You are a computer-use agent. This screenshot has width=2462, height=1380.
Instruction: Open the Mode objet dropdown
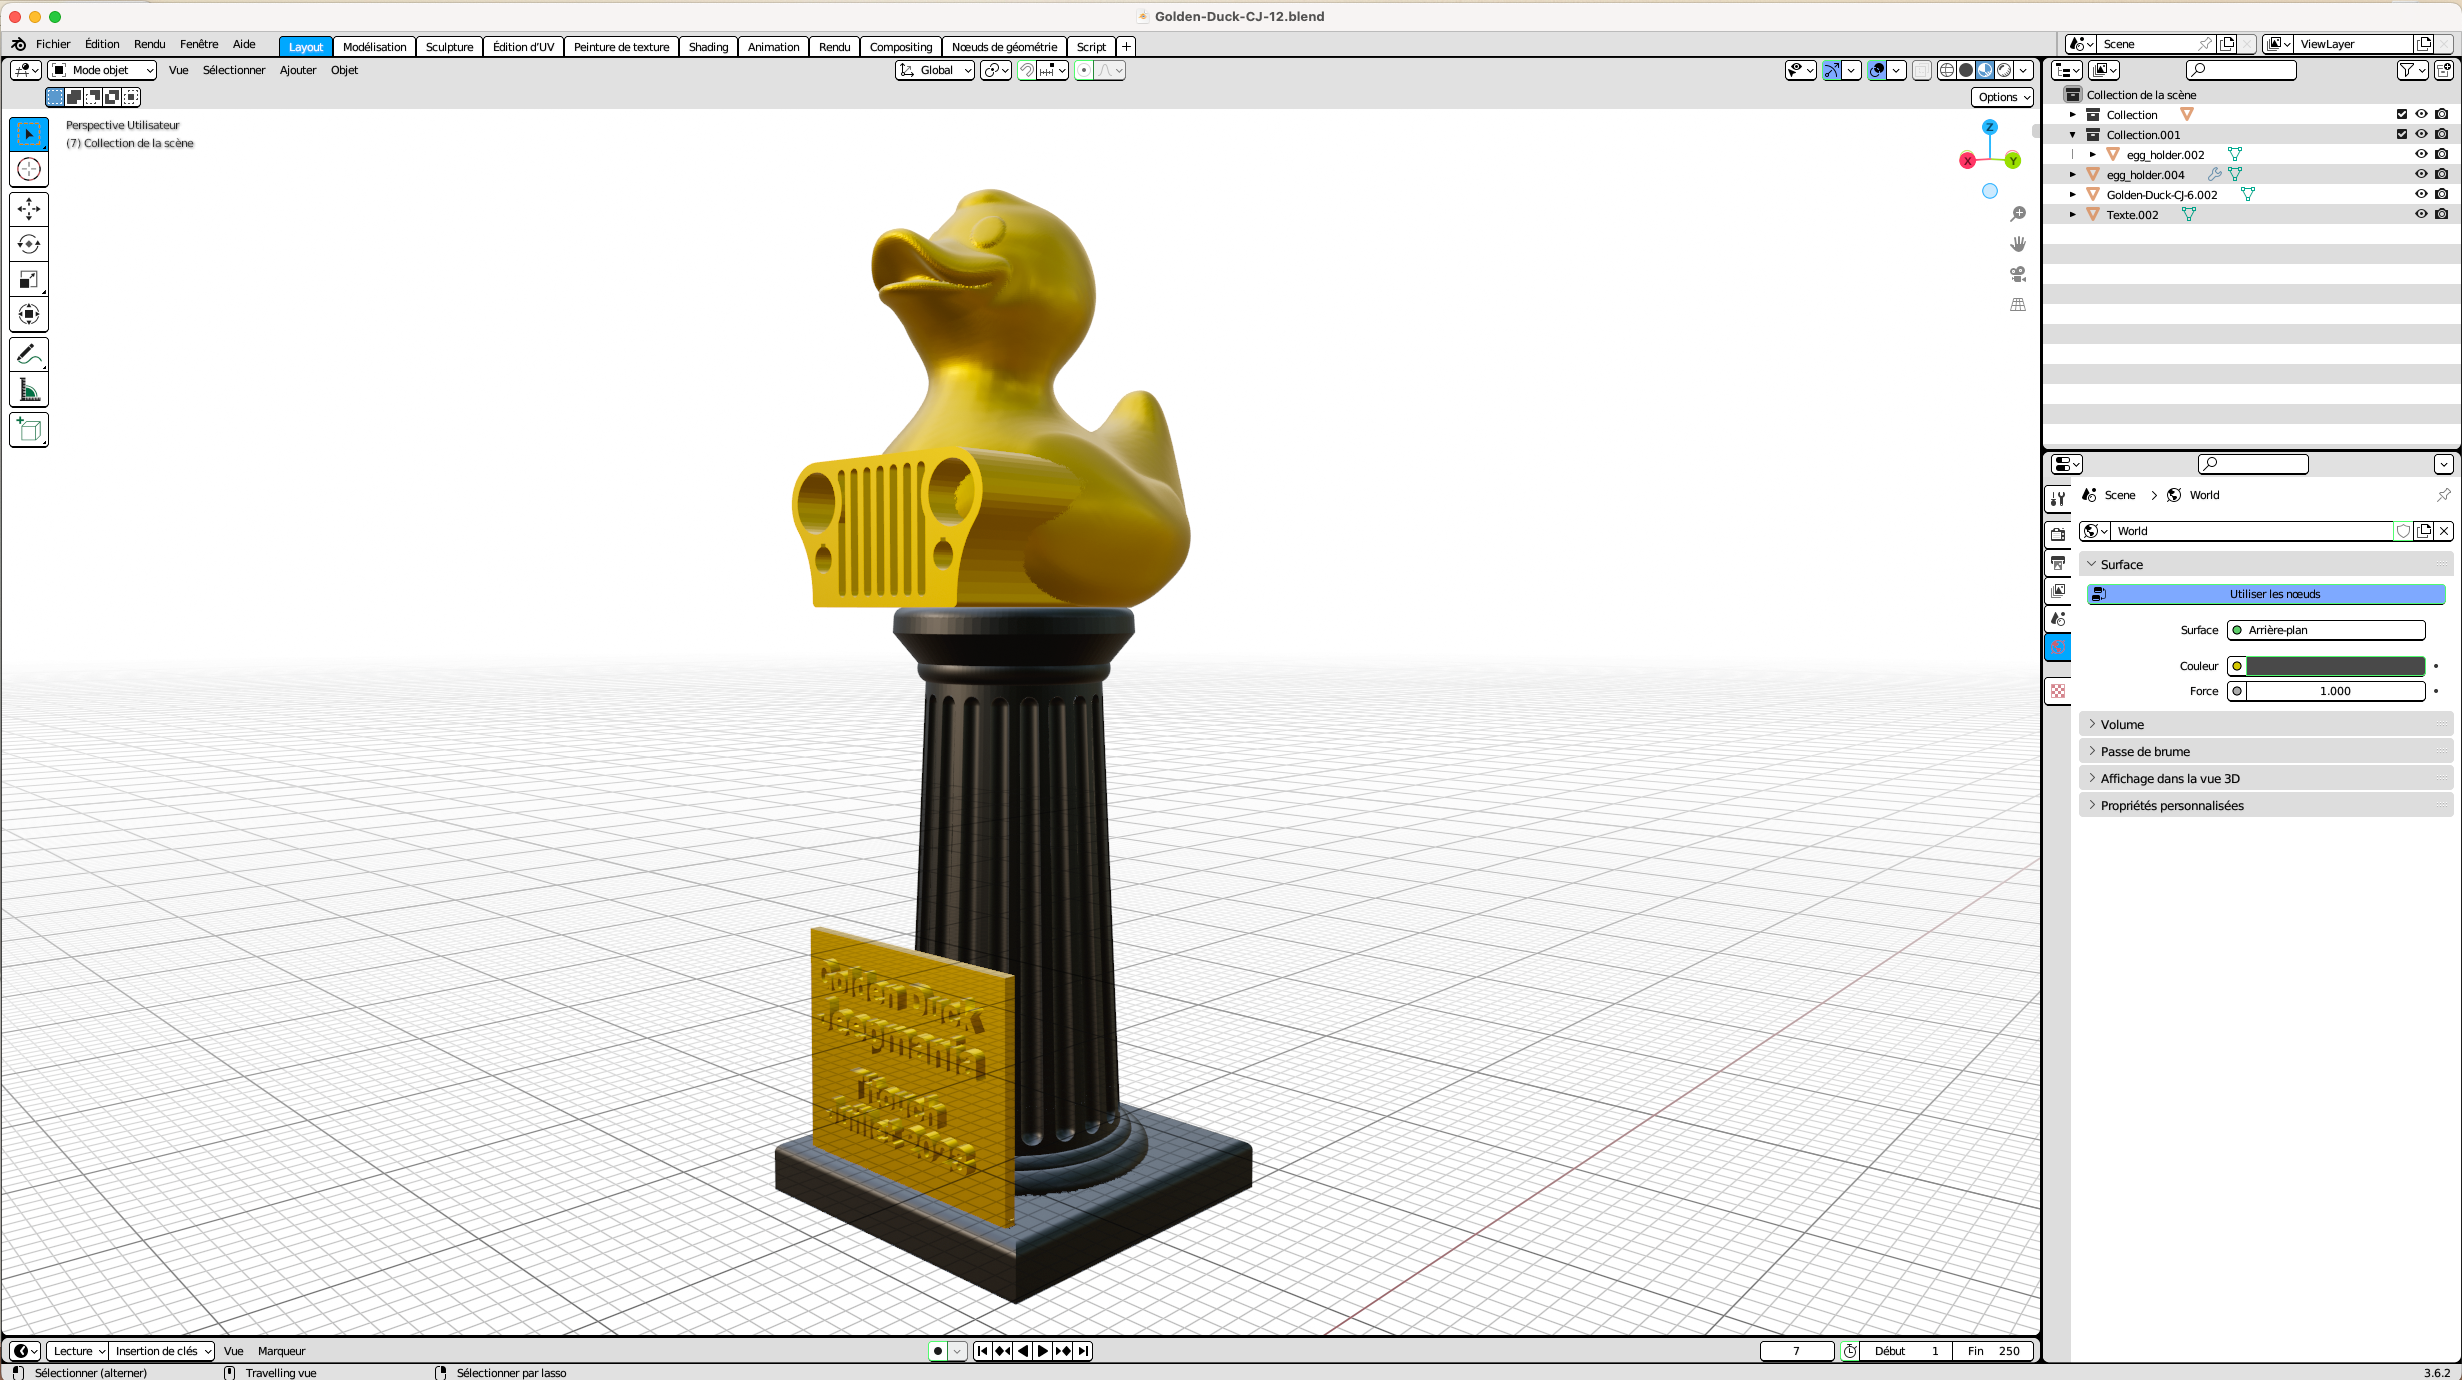coord(102,70)
